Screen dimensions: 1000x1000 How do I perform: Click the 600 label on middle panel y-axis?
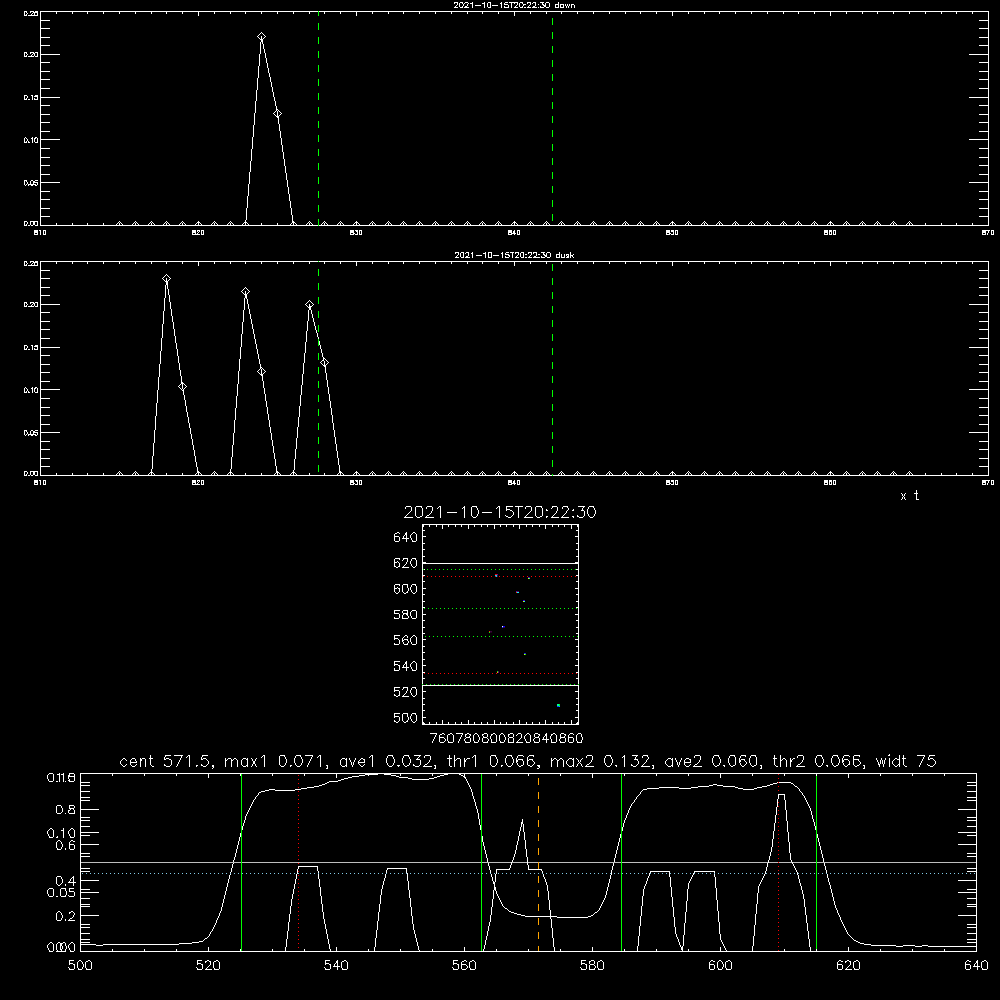406,589
